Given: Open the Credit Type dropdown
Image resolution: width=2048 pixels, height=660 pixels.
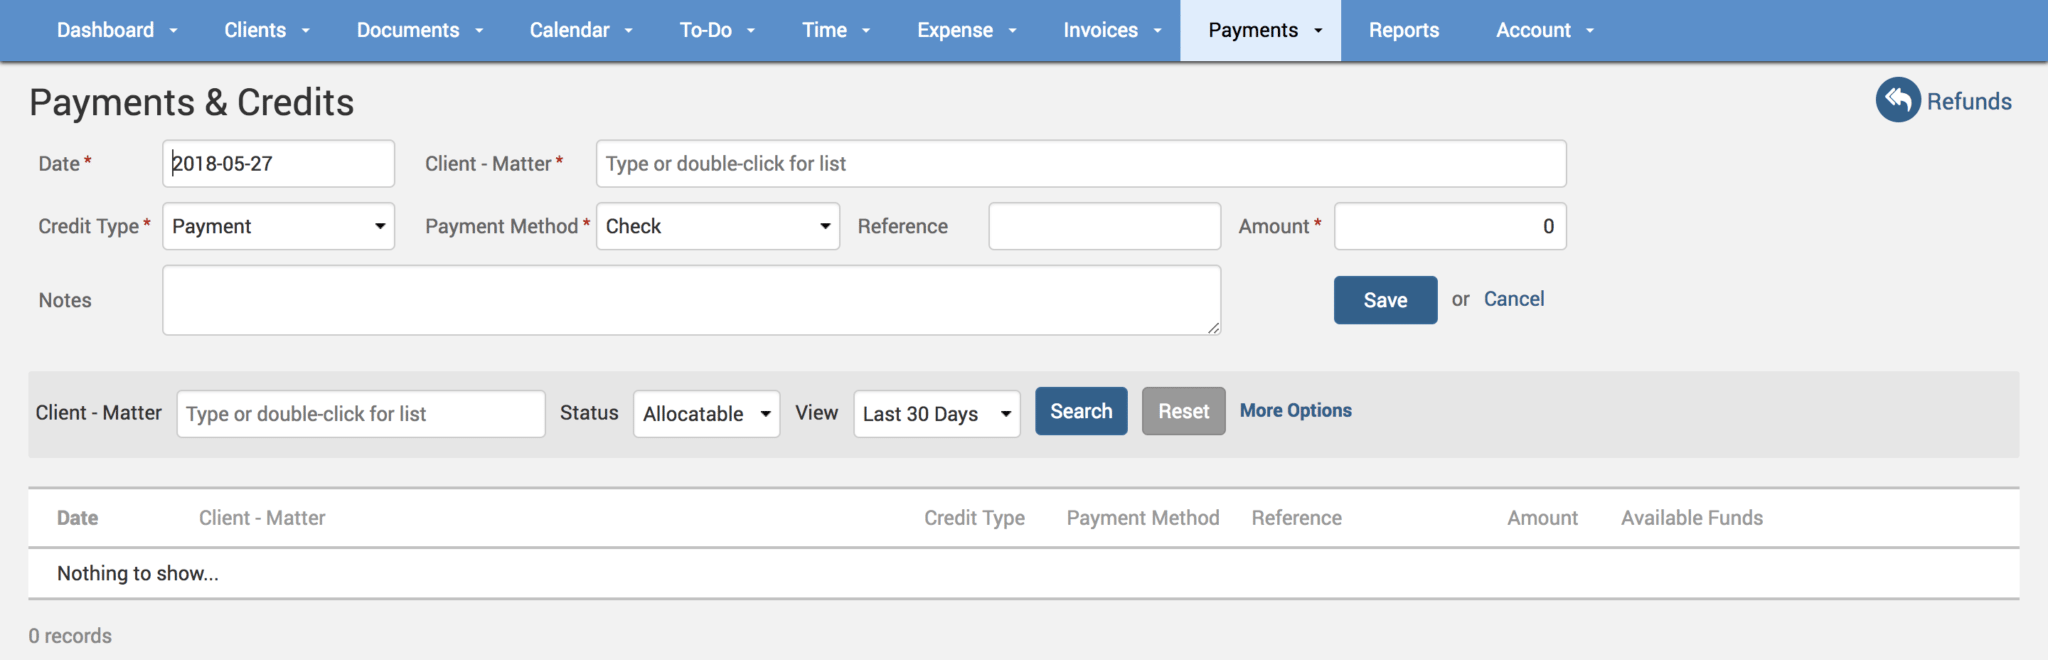Looking at the screenshot, I should 278,226.
